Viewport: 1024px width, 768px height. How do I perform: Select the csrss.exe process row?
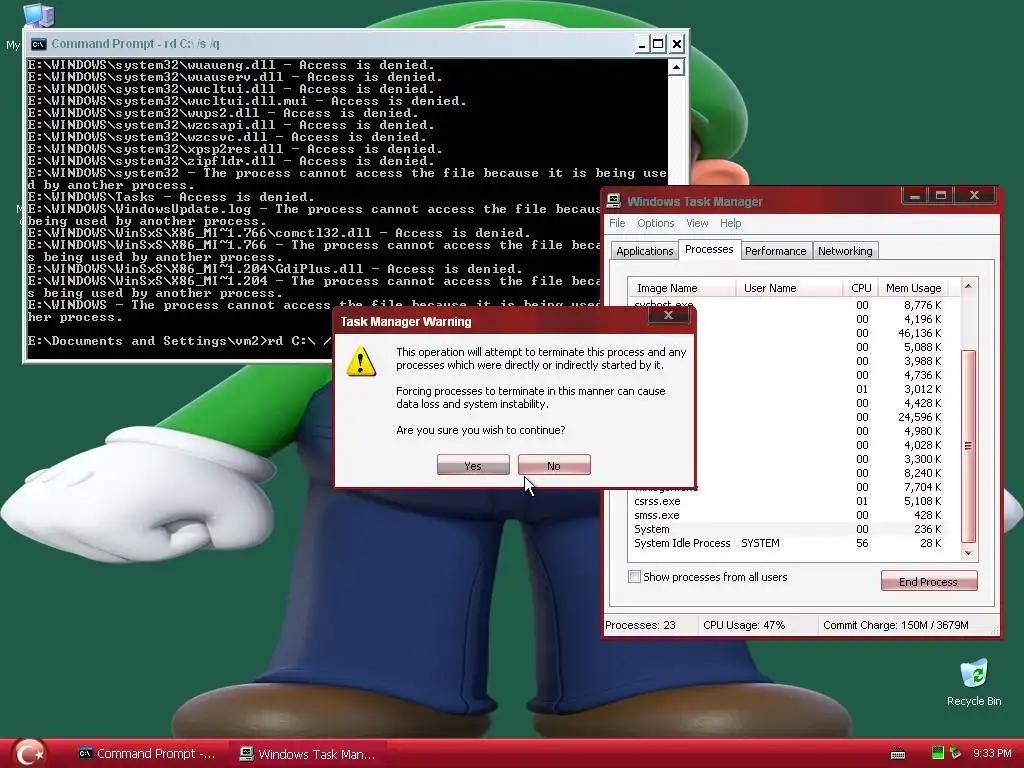point(793,502)
